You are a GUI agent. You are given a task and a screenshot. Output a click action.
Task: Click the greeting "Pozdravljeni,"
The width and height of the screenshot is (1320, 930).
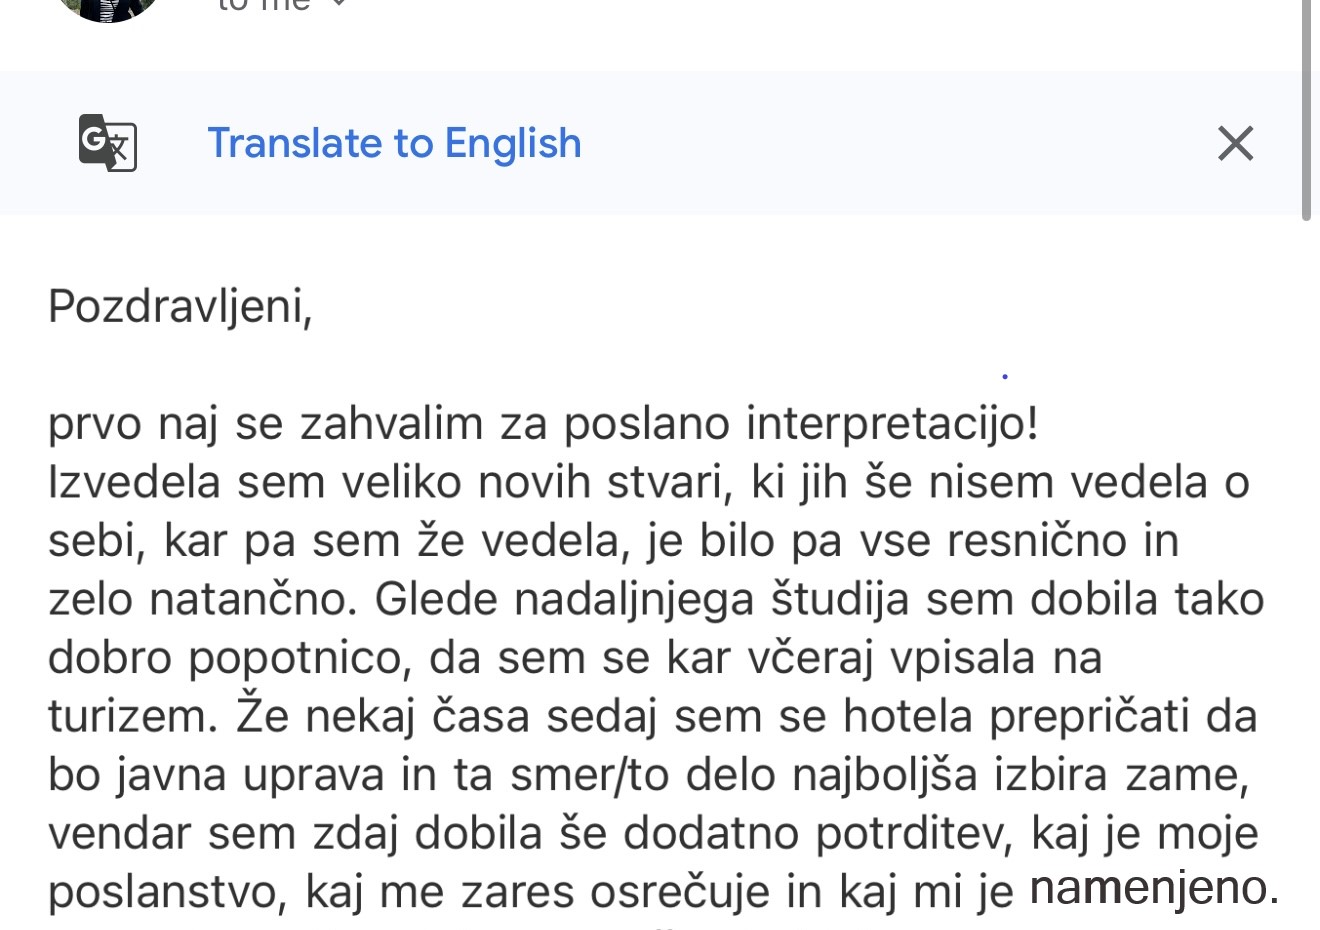pyautogui.click(x=180, y=306)
